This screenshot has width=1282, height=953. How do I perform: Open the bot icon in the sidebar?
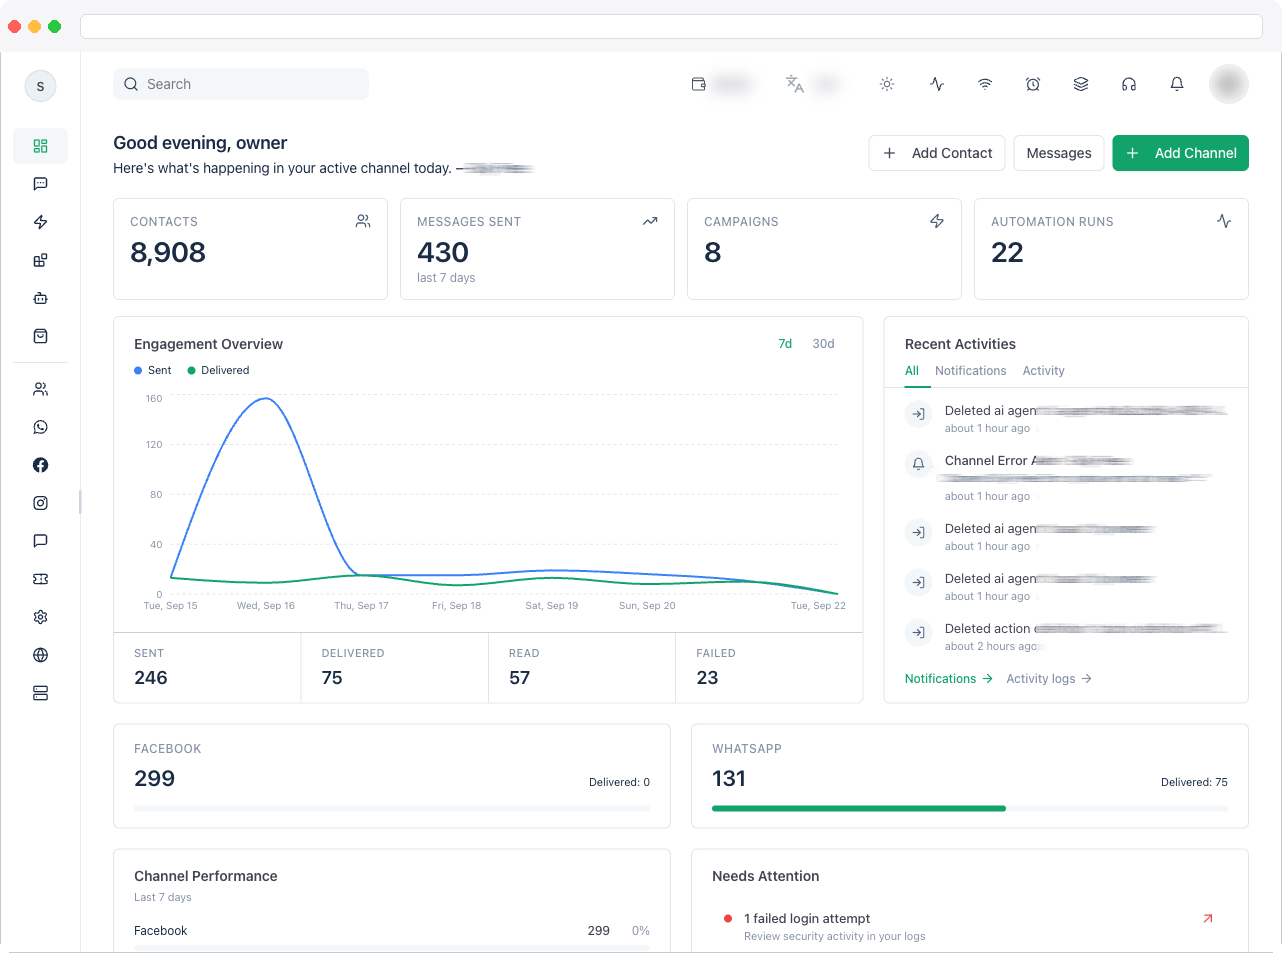pos(40,298)
